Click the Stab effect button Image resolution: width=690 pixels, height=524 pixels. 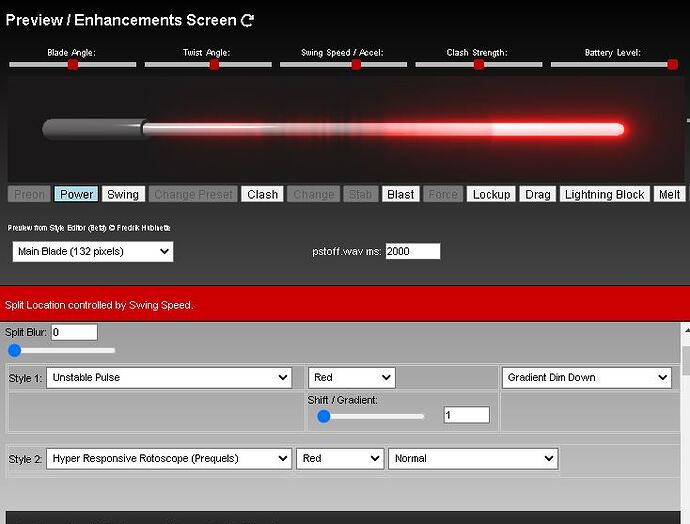click(x=360, y=194)
